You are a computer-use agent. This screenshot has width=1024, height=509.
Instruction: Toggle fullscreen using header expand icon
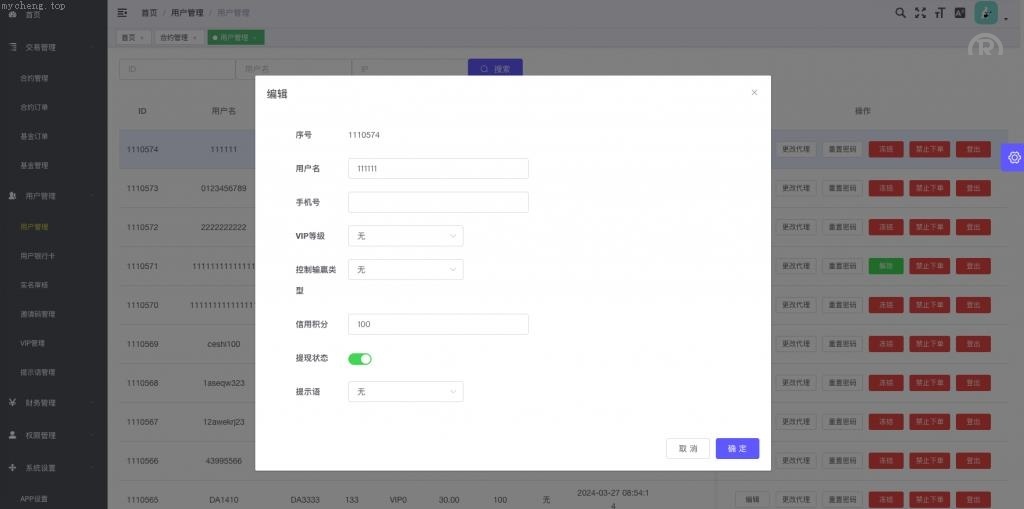pos(920,13)
